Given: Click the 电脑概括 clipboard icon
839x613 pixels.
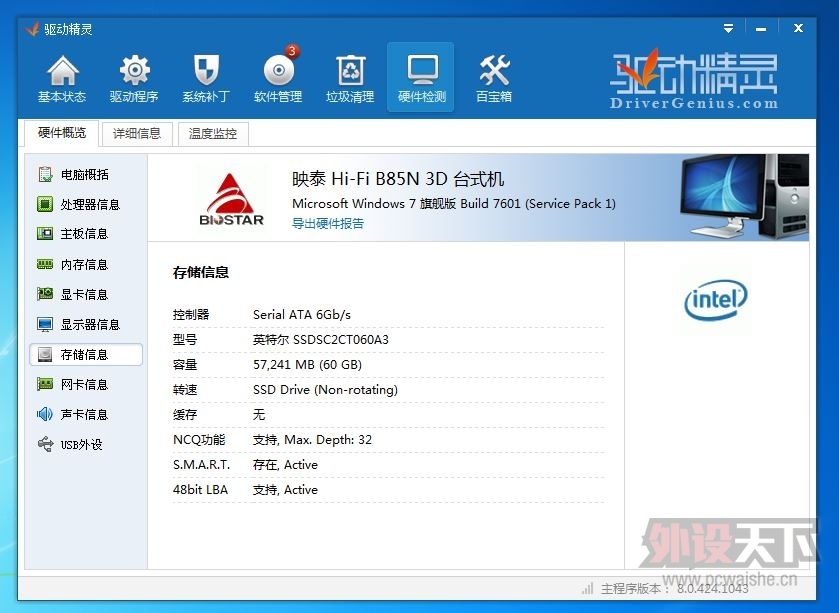Looking at the screenshot, I should click(x=45, y=174).
